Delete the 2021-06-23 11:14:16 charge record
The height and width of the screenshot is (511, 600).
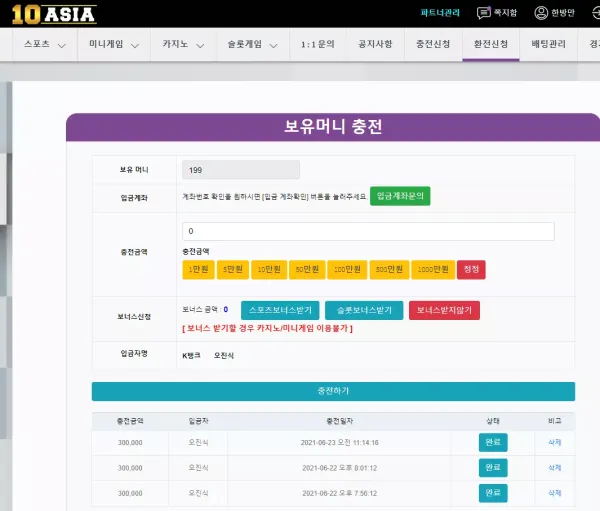(554, 442)
